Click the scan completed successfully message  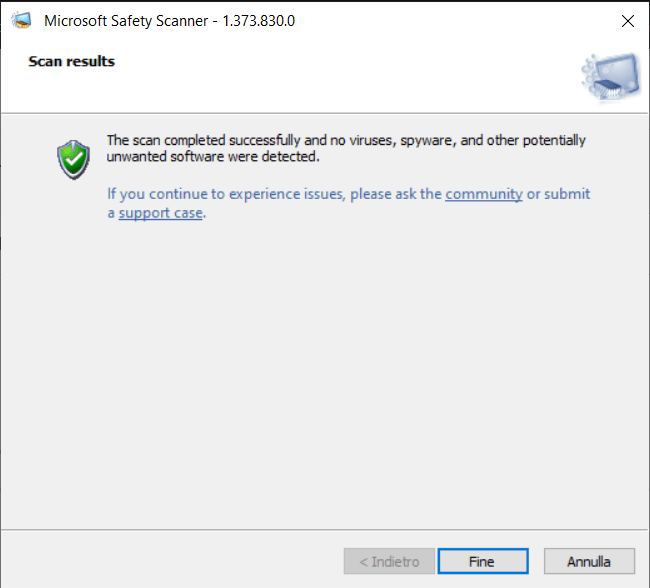point(346,148)
